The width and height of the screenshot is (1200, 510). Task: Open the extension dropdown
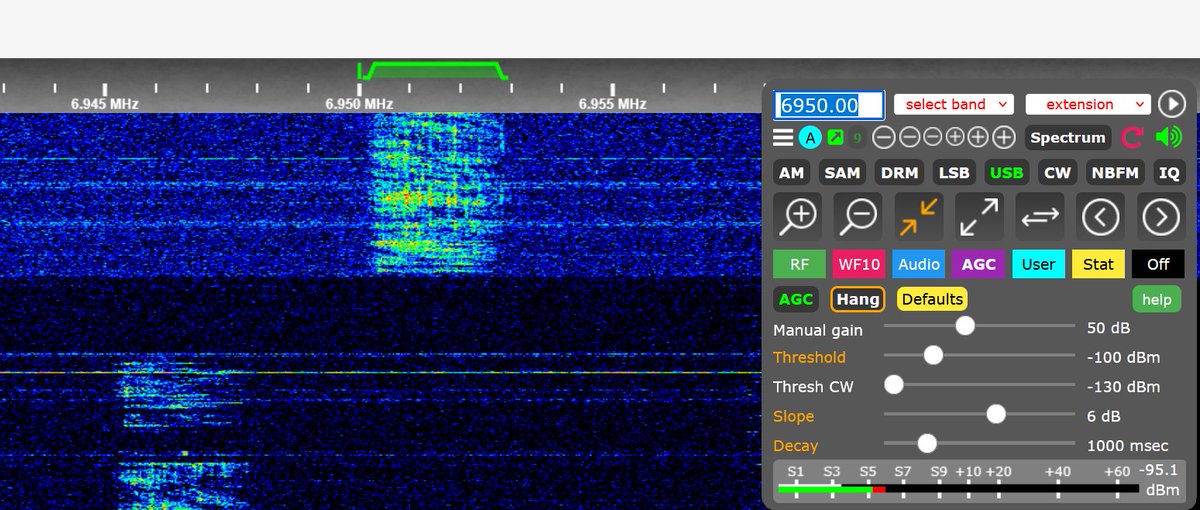pos(1088,104)
